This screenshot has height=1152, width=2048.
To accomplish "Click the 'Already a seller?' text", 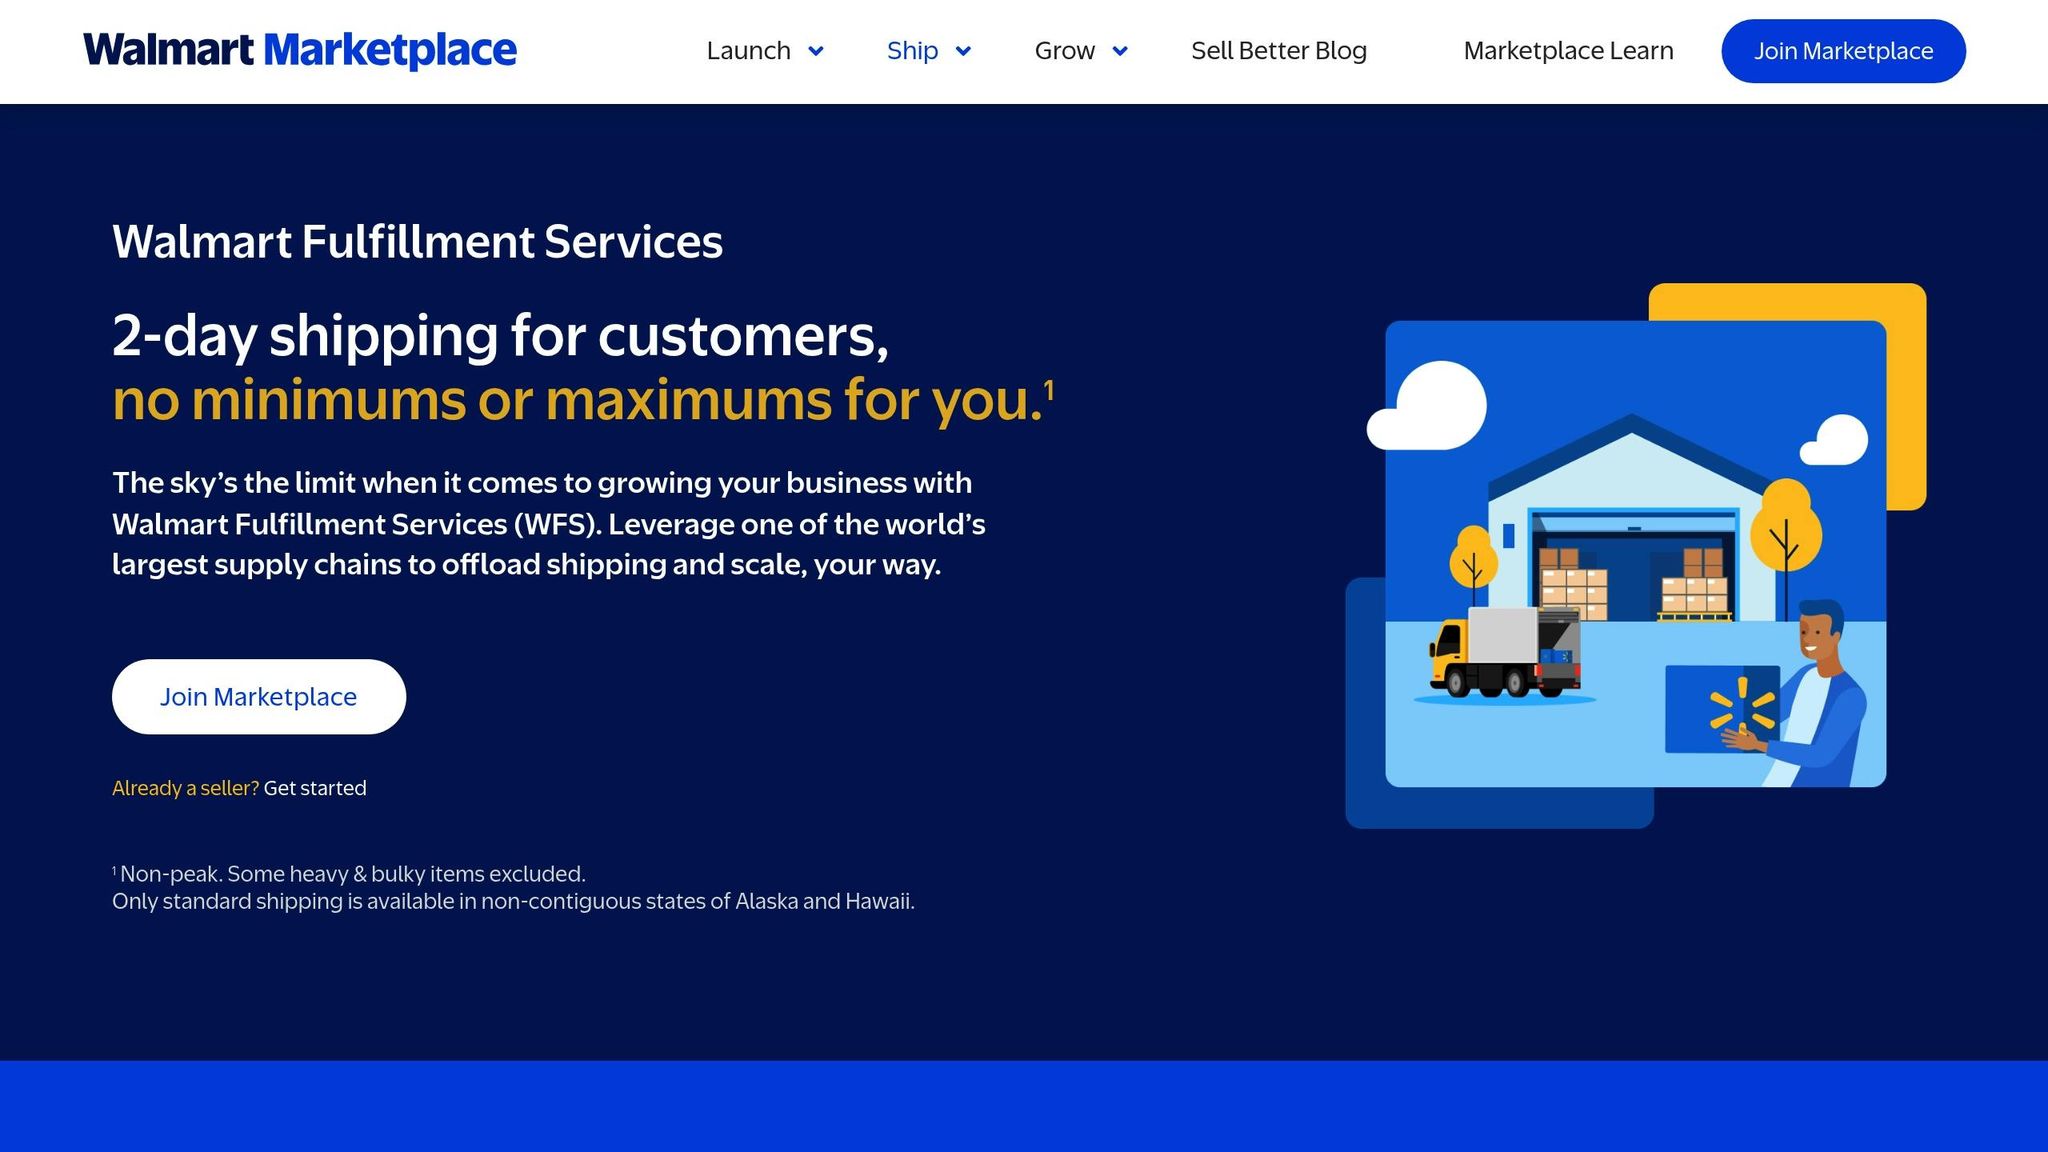I will pyautogui.click(x=185, y=788).
